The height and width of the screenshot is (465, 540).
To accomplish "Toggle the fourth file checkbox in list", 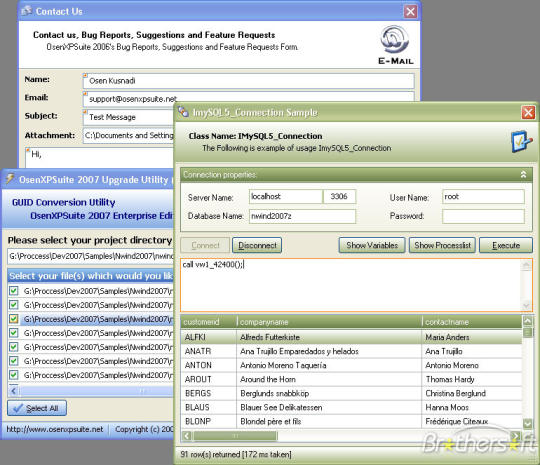I will [14, 333].
